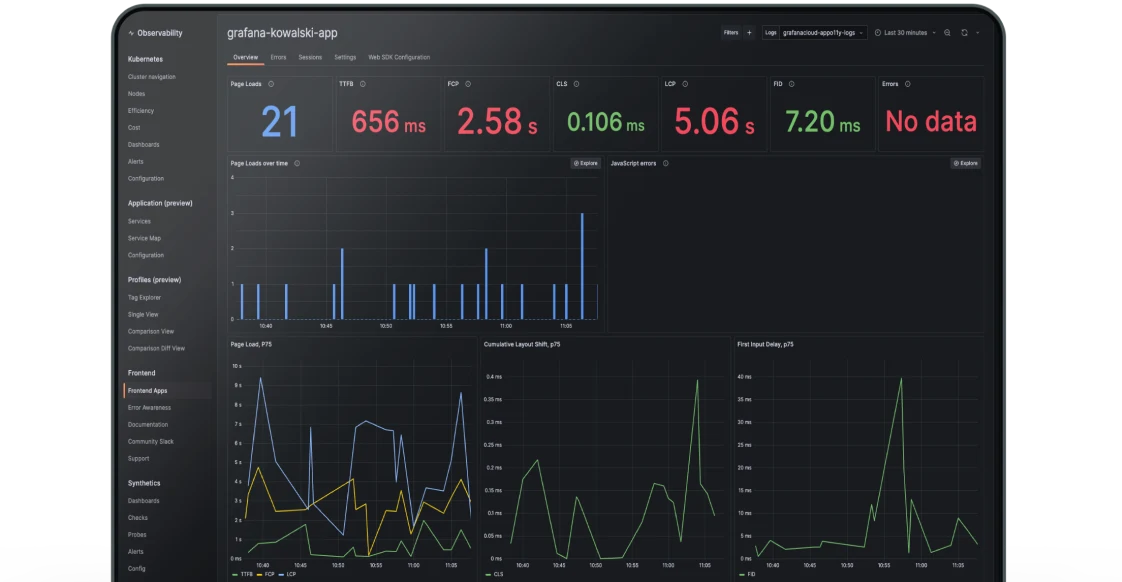Open Comparison Diff View in the sidebar
The image size is (1122, 582).
click(x=157, y=349)
